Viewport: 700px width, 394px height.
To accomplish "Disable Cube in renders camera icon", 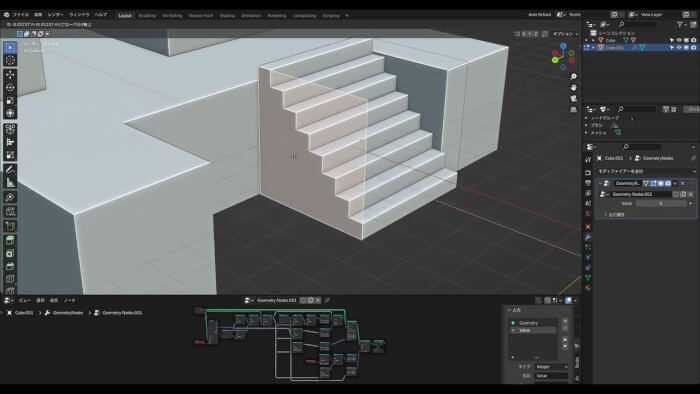I will click(693, 40).
